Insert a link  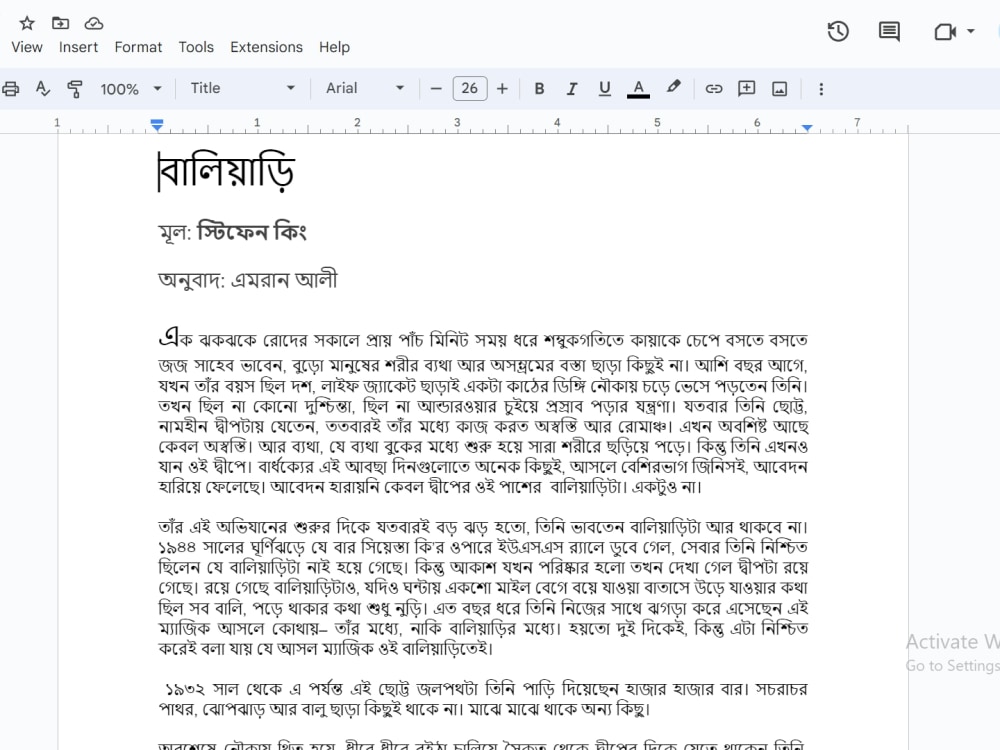coord(714,89)
